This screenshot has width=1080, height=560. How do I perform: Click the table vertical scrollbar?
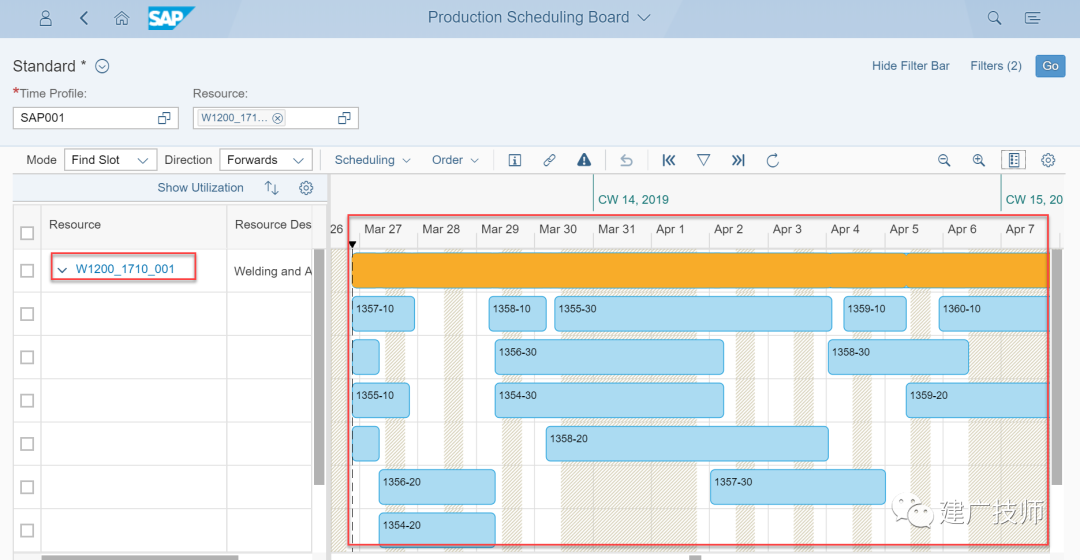click(x=319, y=366)
